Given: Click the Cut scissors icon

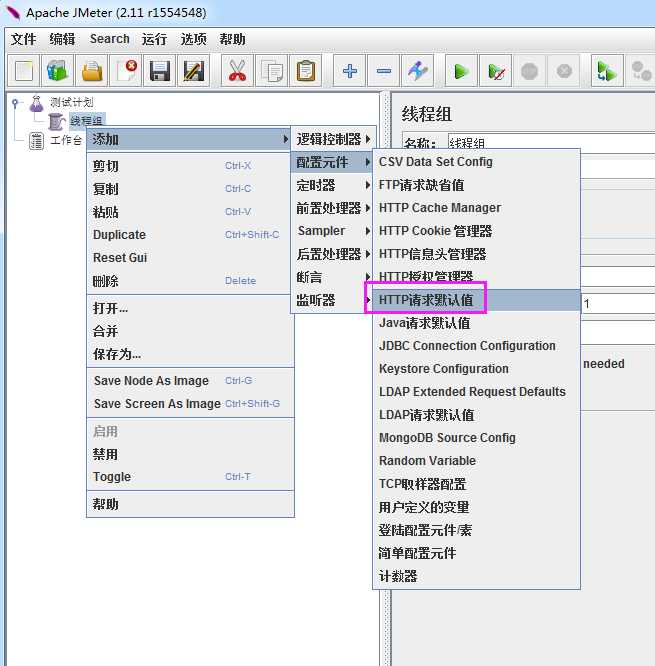Looking at the screenshot, I should (237, 71).
